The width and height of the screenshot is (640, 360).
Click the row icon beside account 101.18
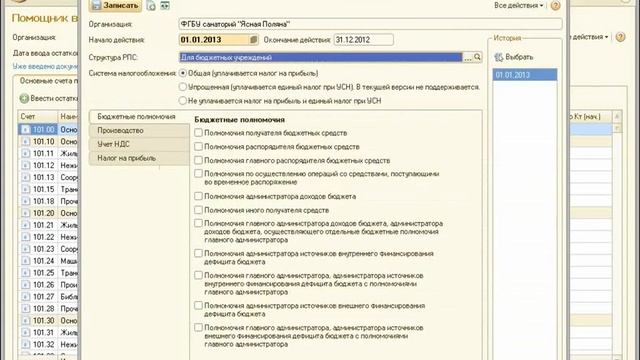[x=25, y=201]
